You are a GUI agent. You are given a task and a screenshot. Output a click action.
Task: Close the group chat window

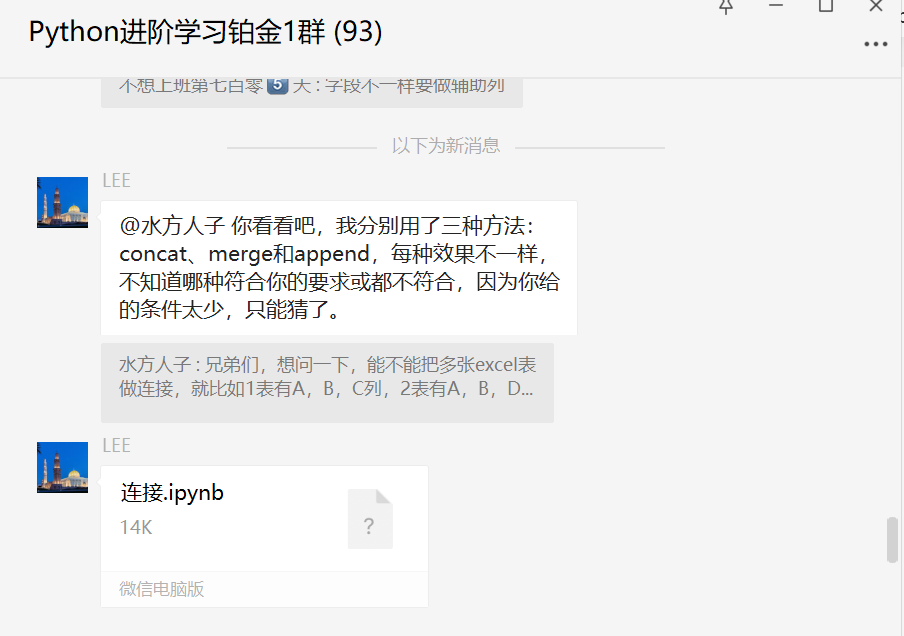tap(876, 6)
